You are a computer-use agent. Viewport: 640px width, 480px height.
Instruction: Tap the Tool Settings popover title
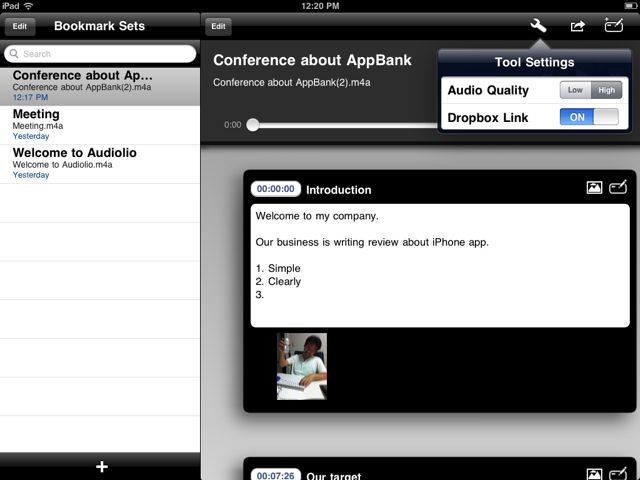tap(534, 62)
